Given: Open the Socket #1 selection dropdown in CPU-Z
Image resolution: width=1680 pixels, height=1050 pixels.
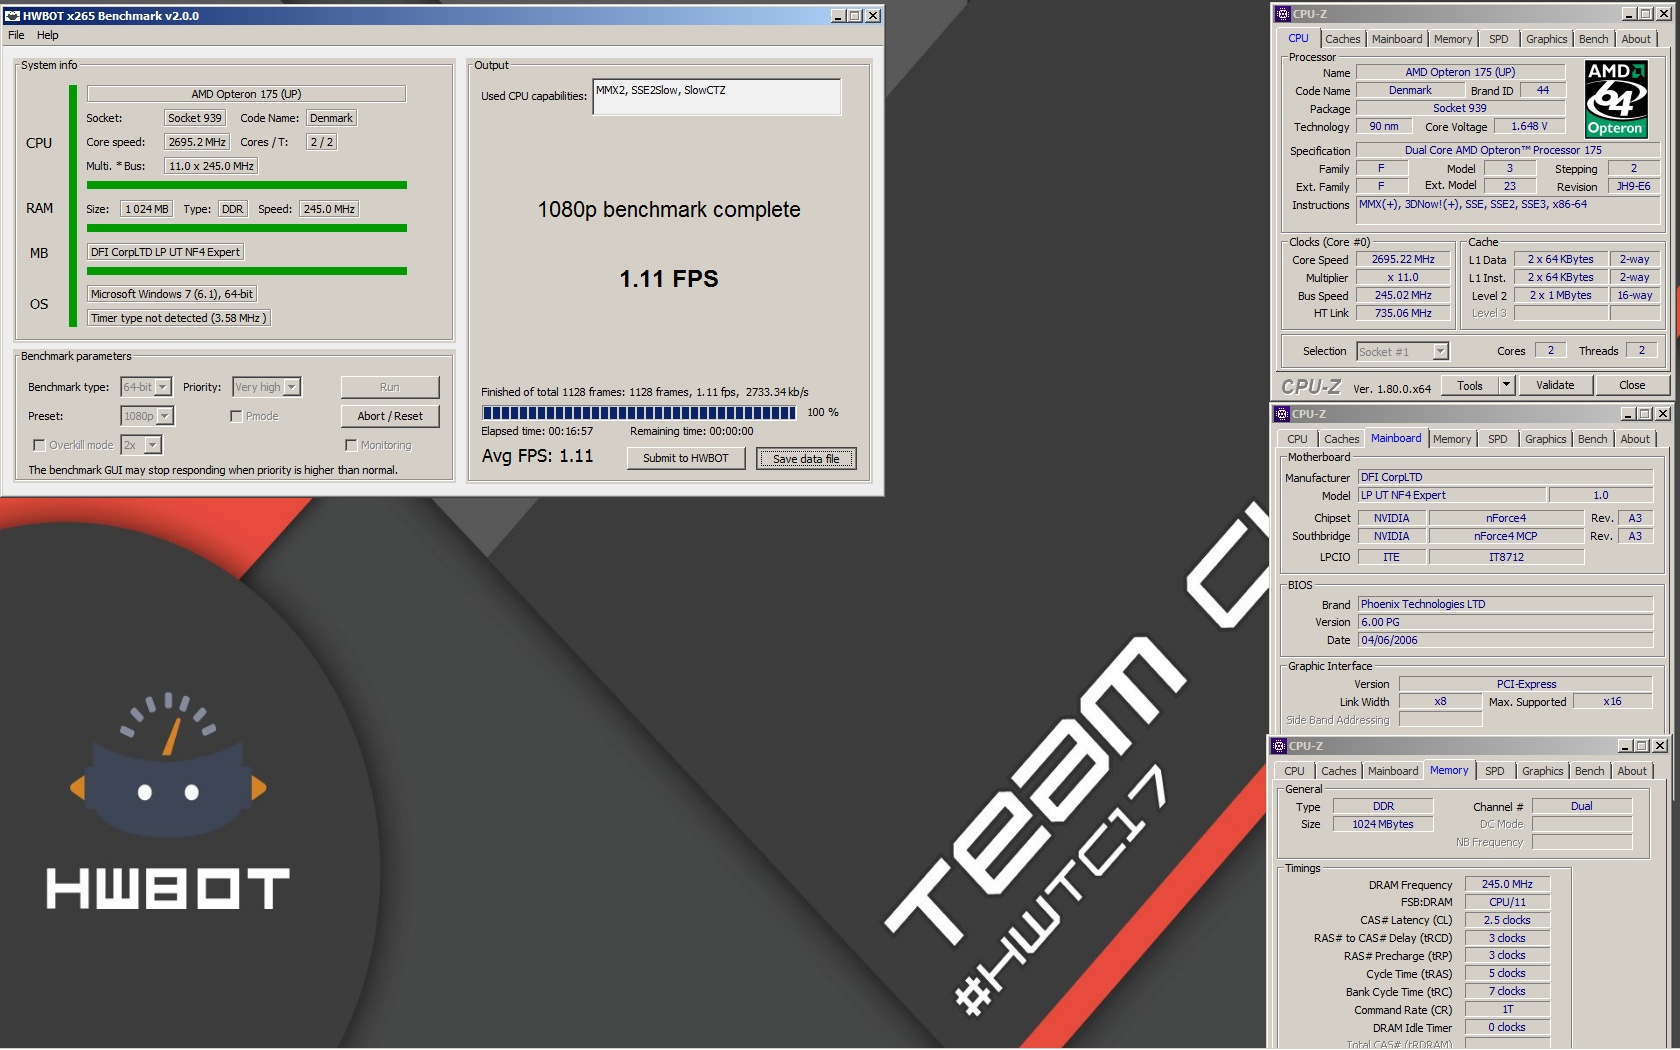Looking at the screenshot, I should (x=1440, y=351).
